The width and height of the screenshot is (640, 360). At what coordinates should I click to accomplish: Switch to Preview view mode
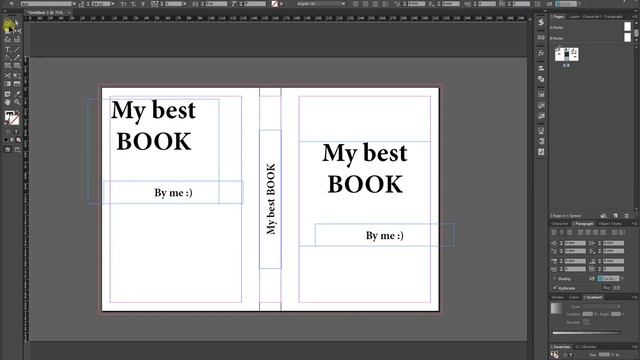[x=17, y=150]
